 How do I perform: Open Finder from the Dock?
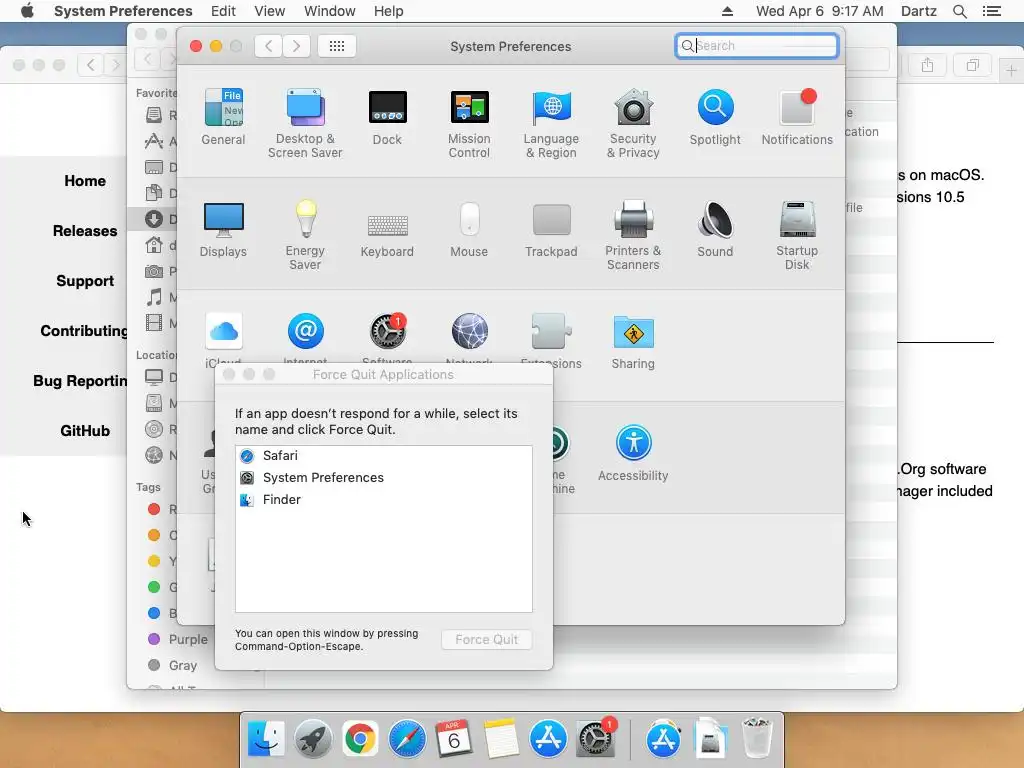tap(266, 739)
